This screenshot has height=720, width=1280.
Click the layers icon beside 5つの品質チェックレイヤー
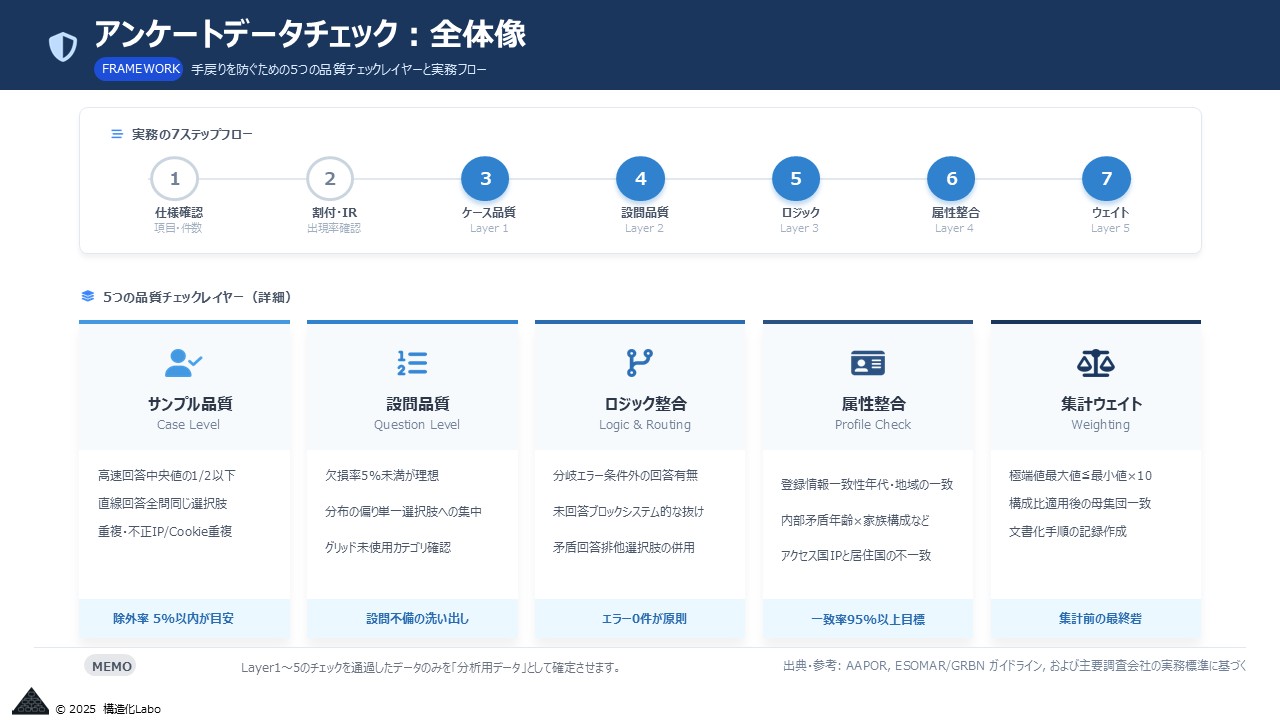[88, 297]
